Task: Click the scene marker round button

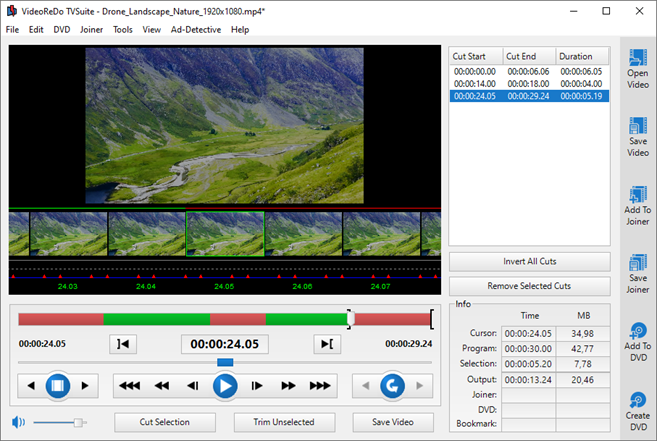Action: [x=57, y=386]
